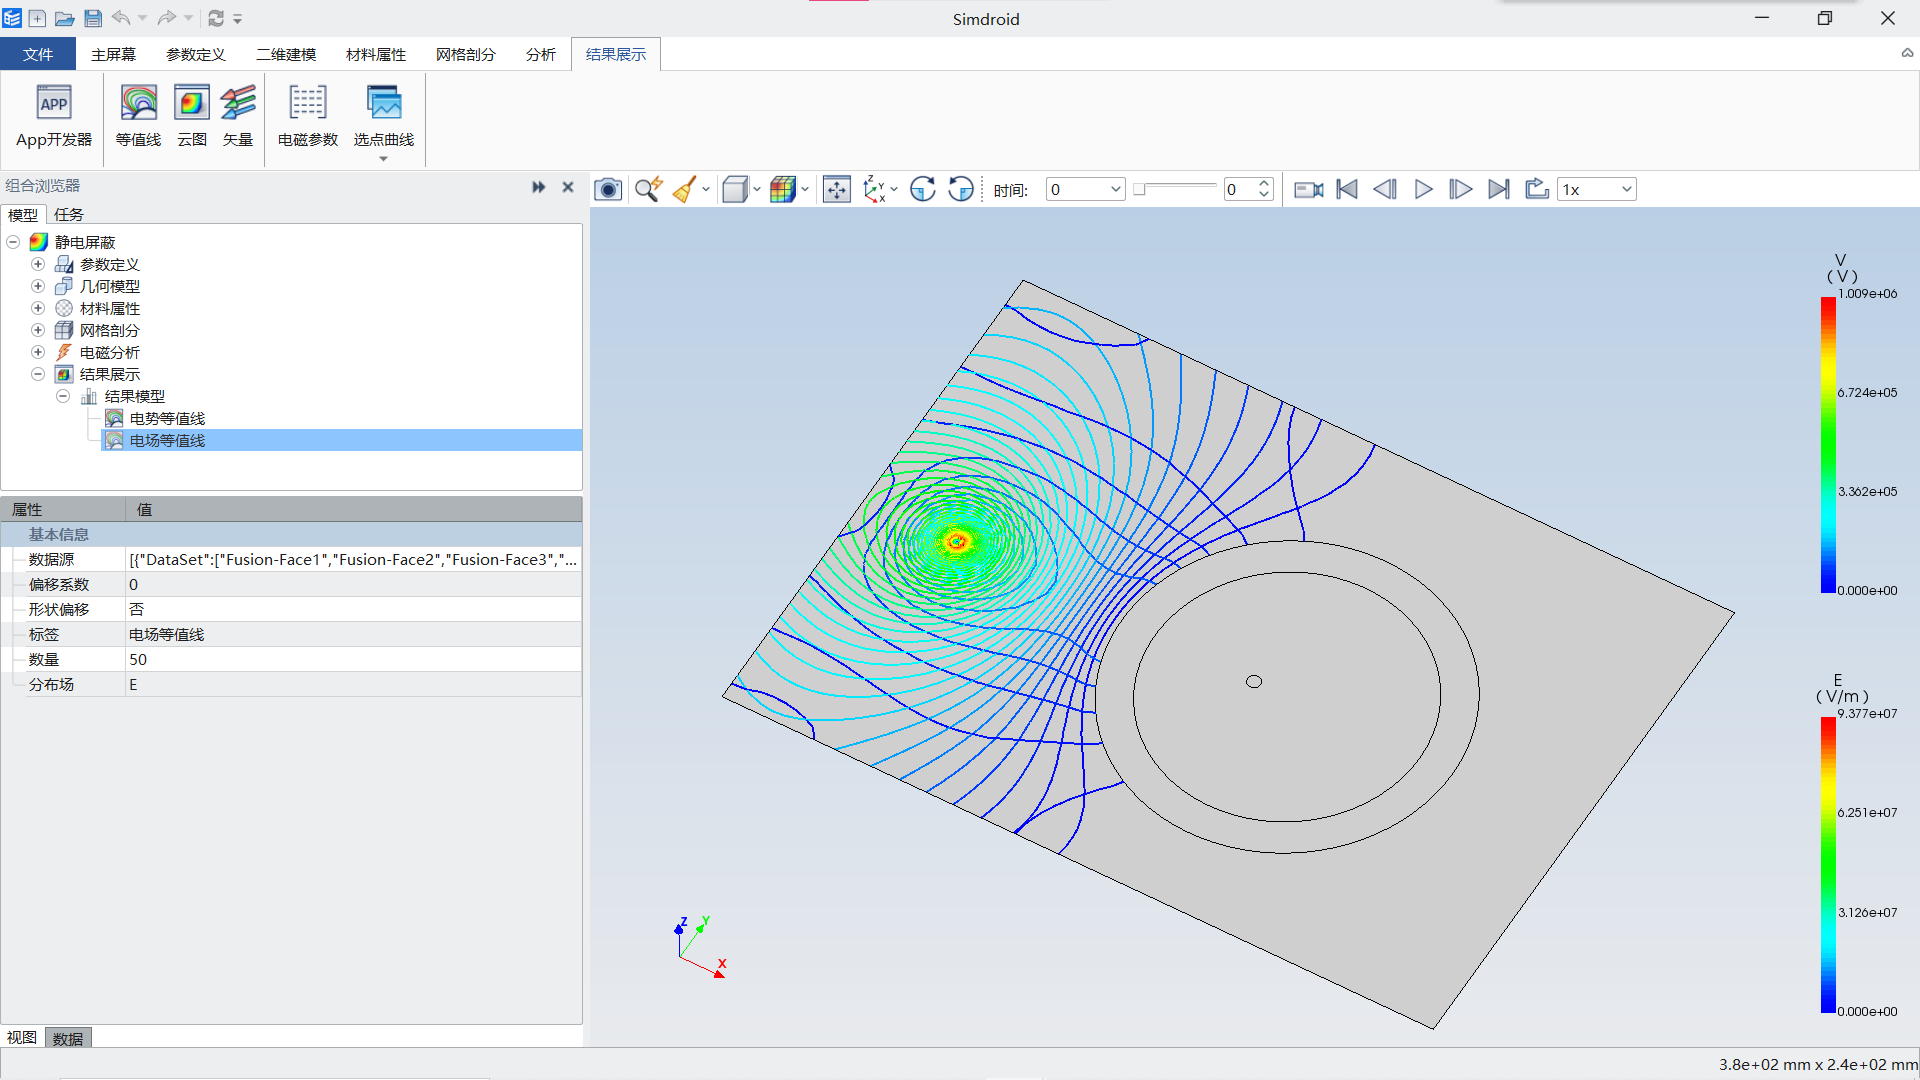Viewport: 1920px width, 1080px height.
Task: Open the App开发器 tool
Action: [54, 117]
